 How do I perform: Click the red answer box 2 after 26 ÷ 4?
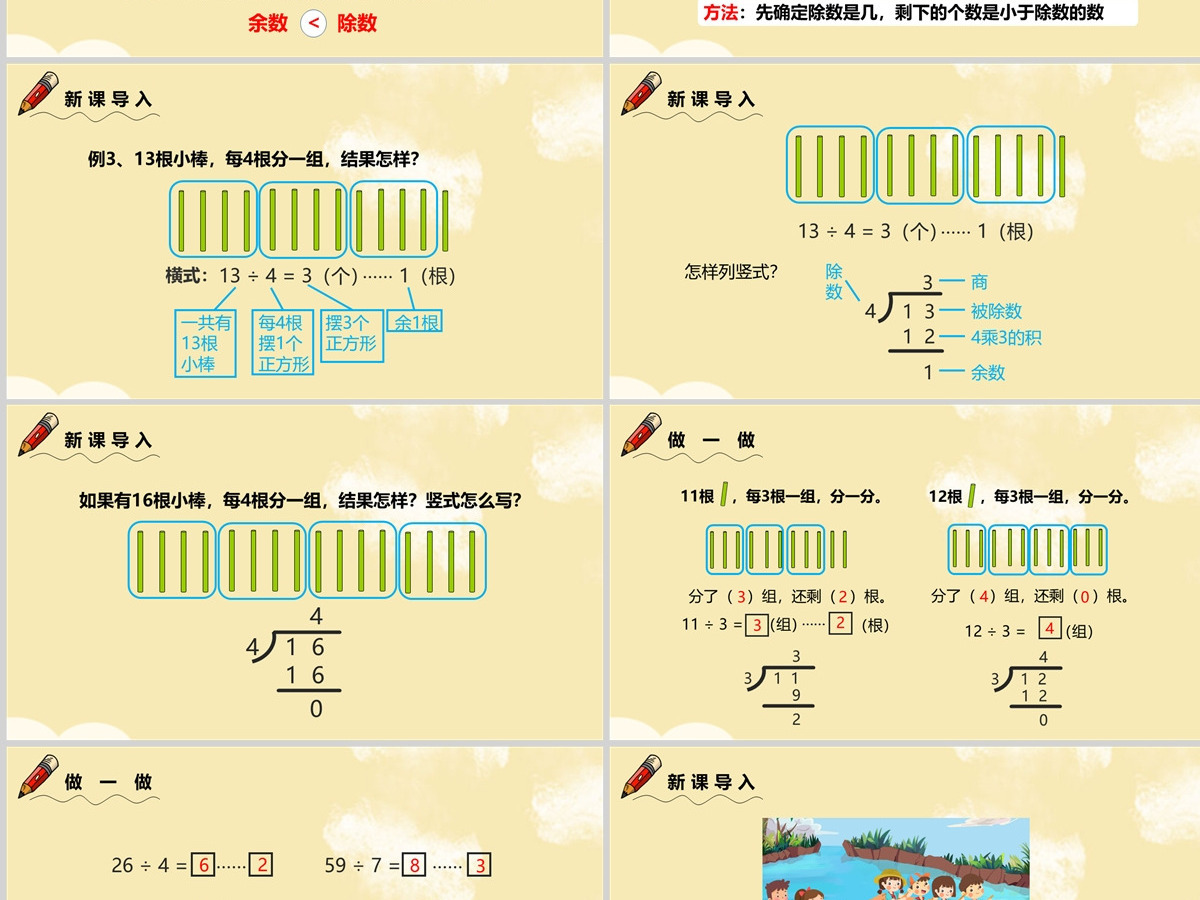261,865
